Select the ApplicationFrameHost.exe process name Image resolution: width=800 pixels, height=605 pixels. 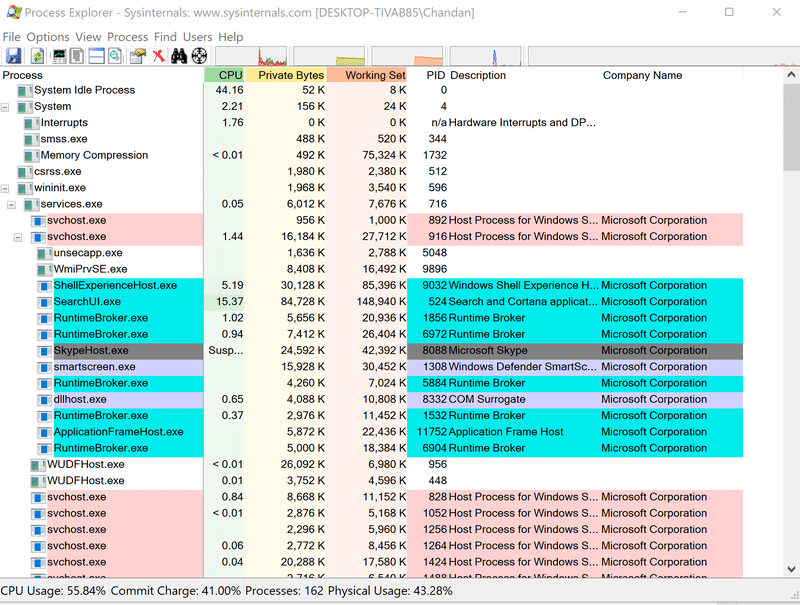tap(118, 432)
